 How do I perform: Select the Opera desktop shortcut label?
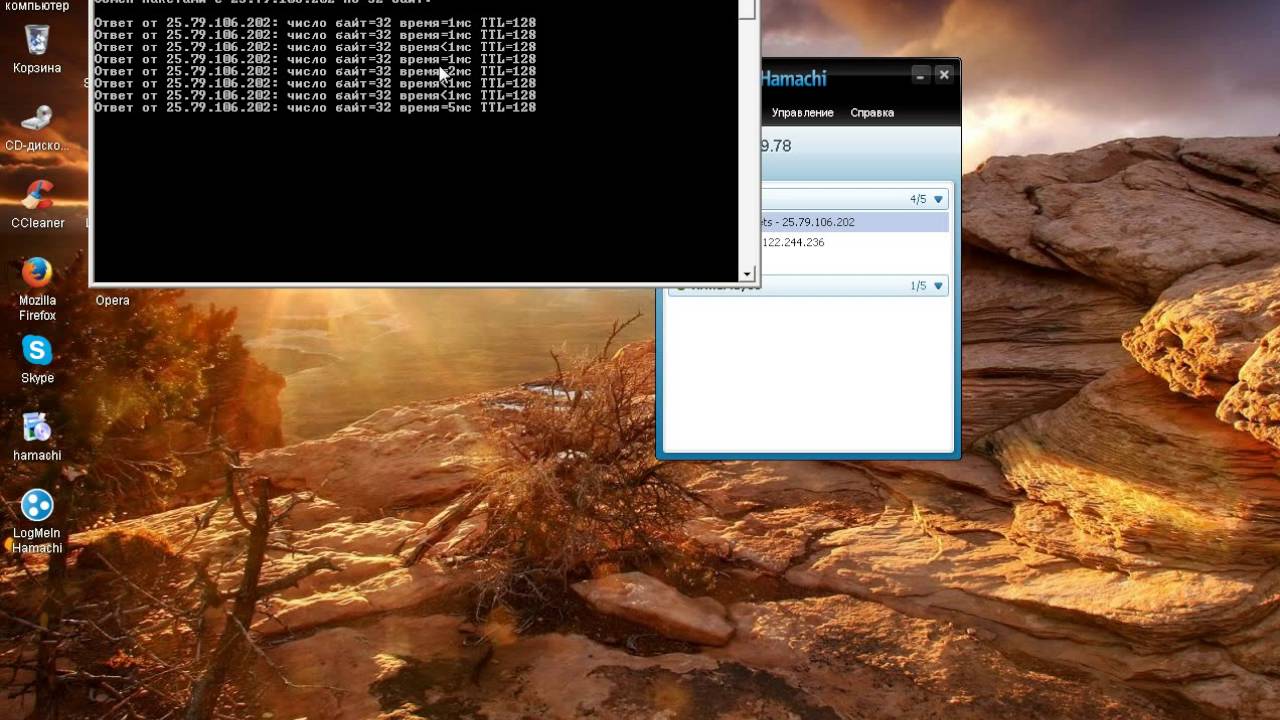click(x=112, y=300)
